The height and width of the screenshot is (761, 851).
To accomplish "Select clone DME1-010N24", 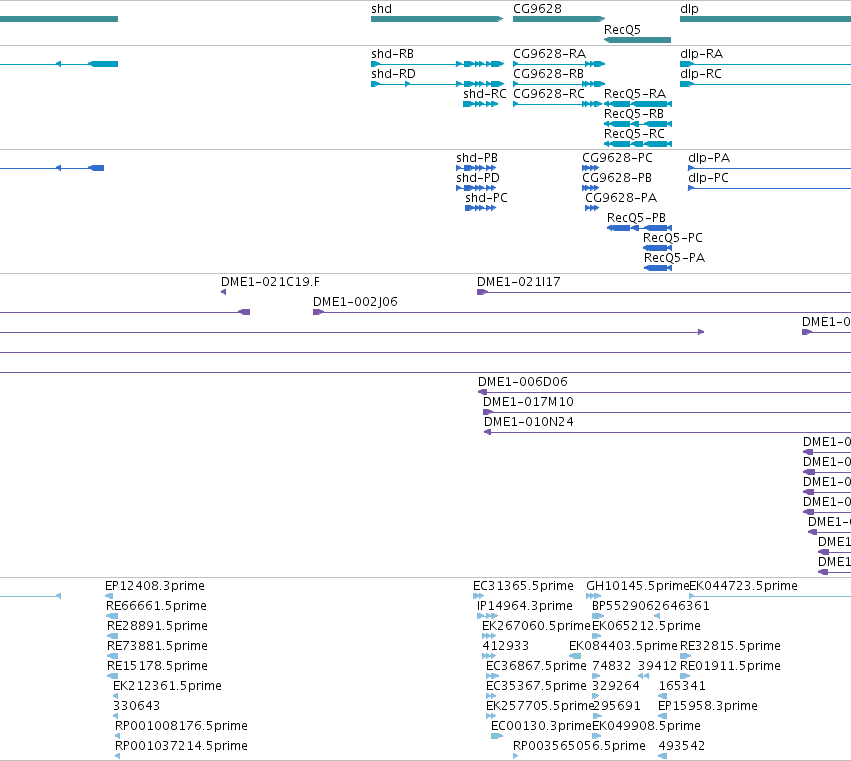I will coord(668,433).
